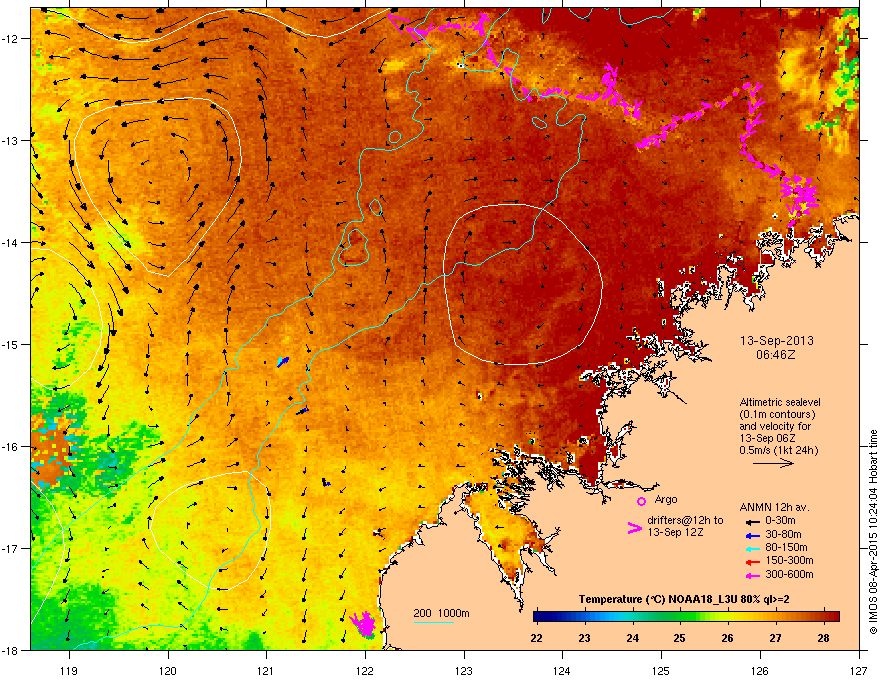Click the 'Temperature (°C) NOAA18_L3U 80% ql>=2' title
Screen dimensions: 880x680
684,600
